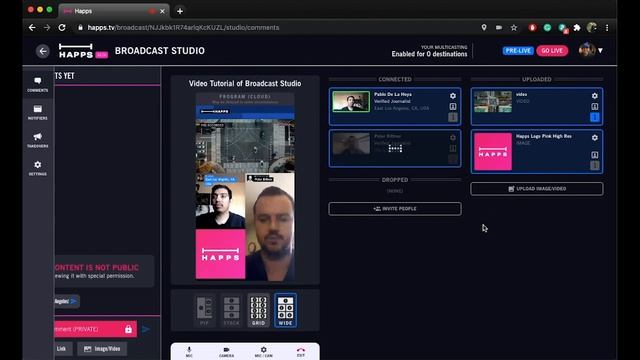Open a new browser tab with the plus

(180, 11)
